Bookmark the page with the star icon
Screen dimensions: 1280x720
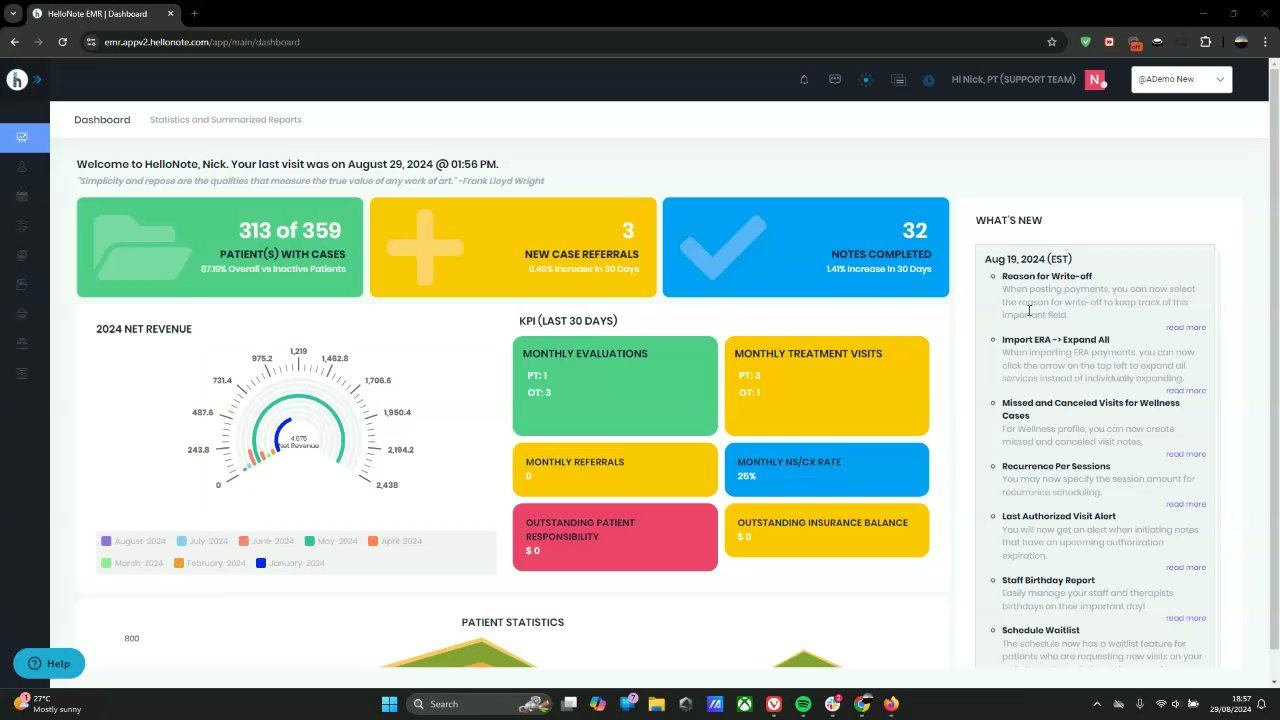pyautogui.click(x=1052, y=42)
